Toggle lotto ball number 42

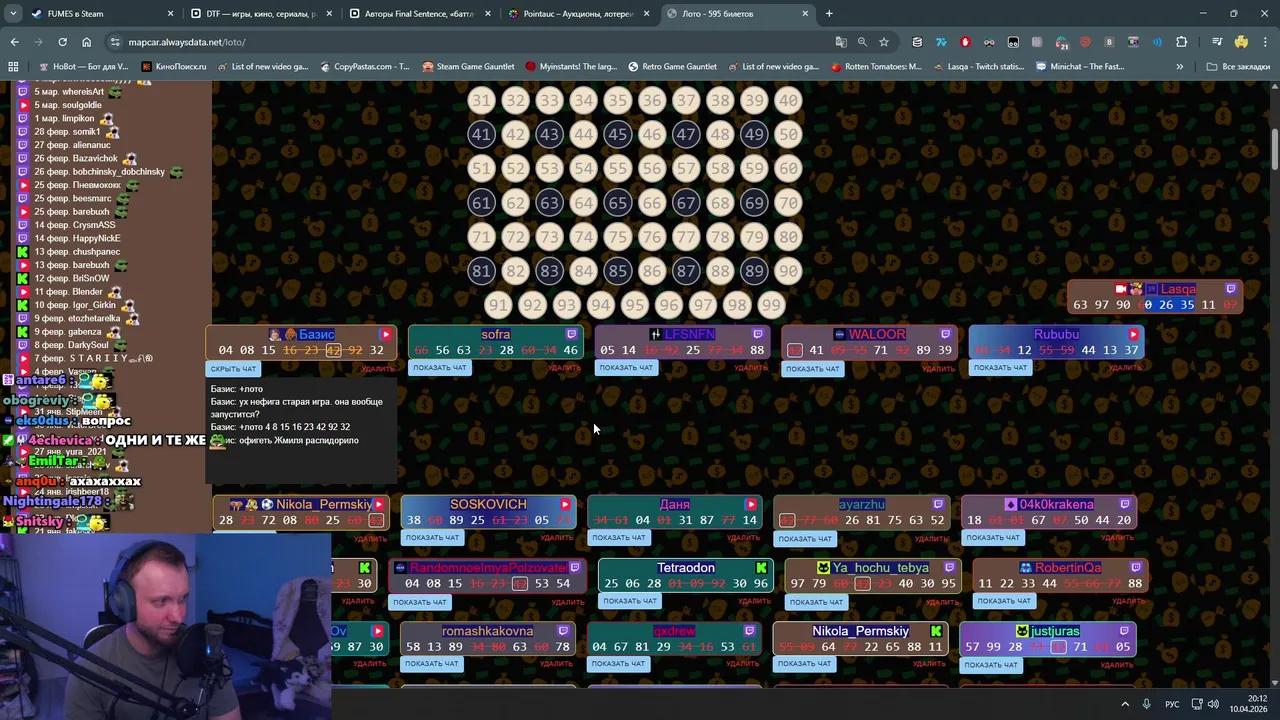tap(515, 135)
